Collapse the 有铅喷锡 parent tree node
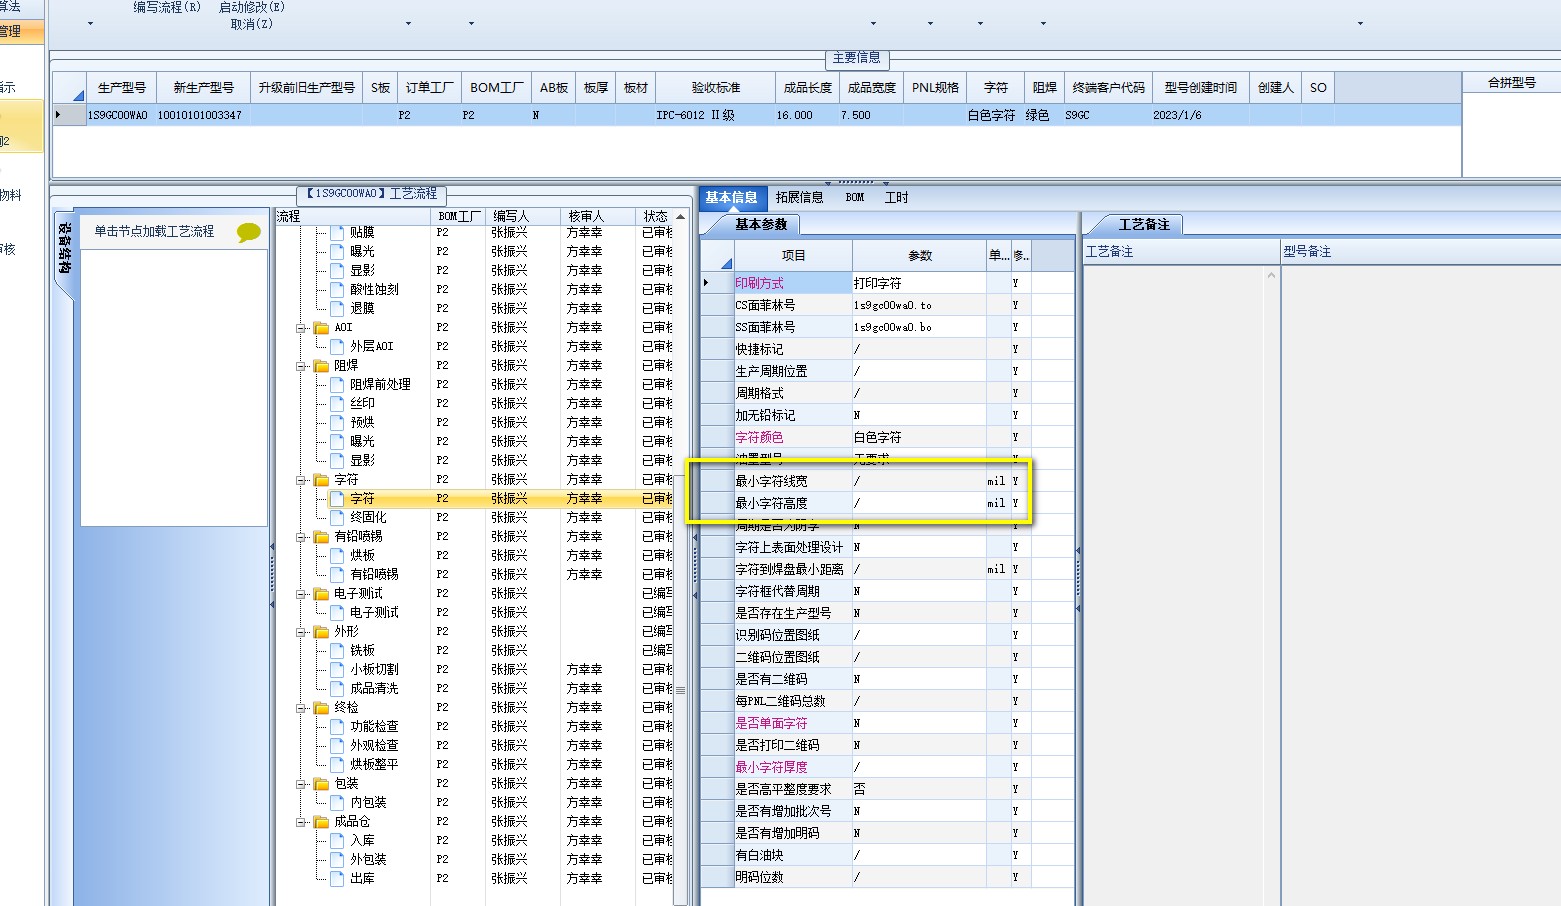Image resolution: width=1561 pixels, height=906 pixels. [301, 537]
